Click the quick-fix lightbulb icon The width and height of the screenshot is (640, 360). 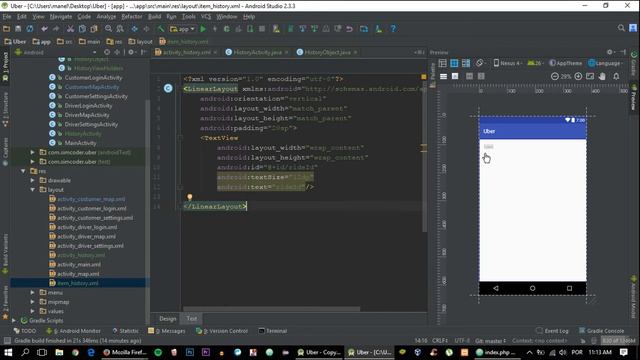coord(189,197)
